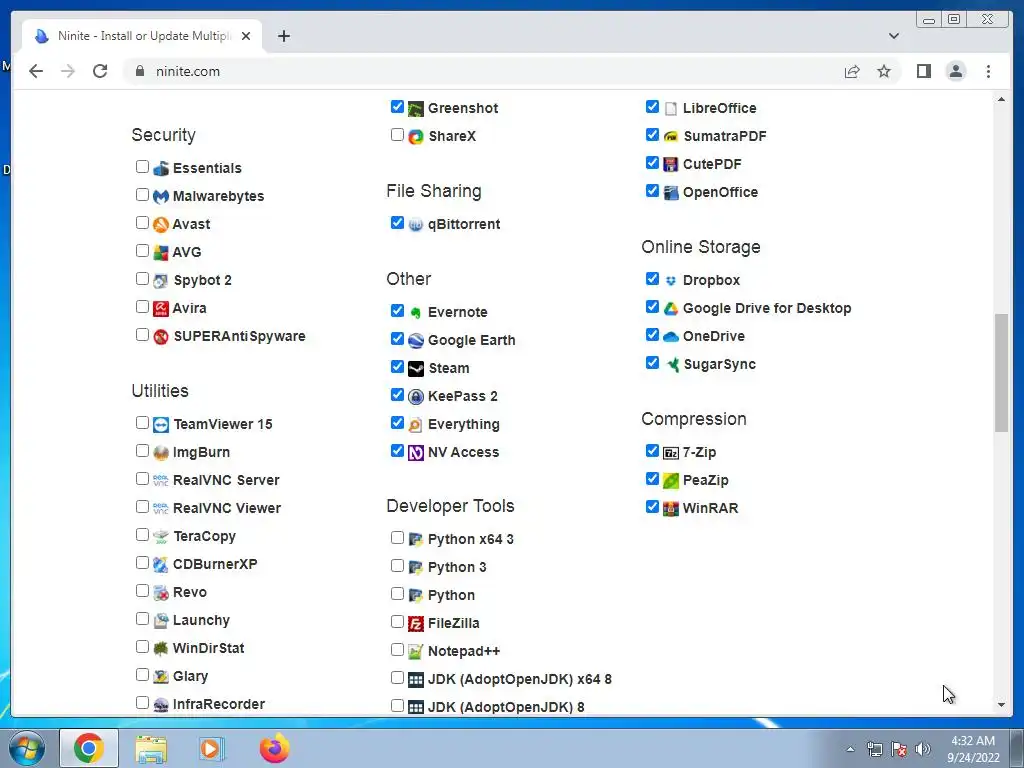This screenshot has width=1024, height=768.
Task: Uncheck the CutePDF checkbox
Action: click(x=652, y=163)
